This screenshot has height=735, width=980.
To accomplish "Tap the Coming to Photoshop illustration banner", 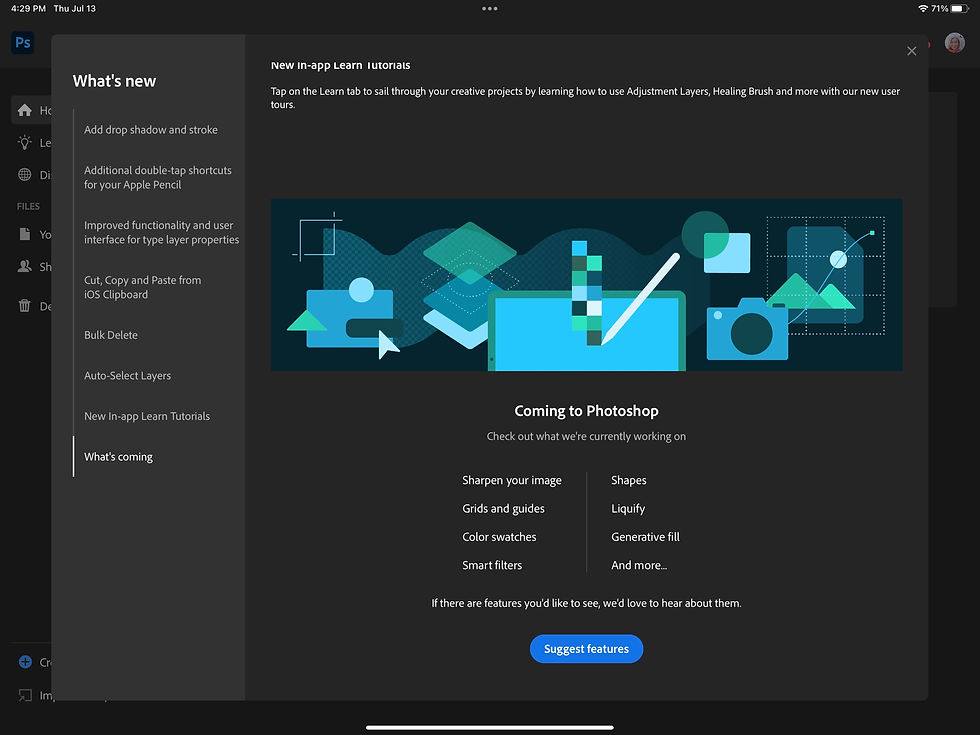I will 586,285.
